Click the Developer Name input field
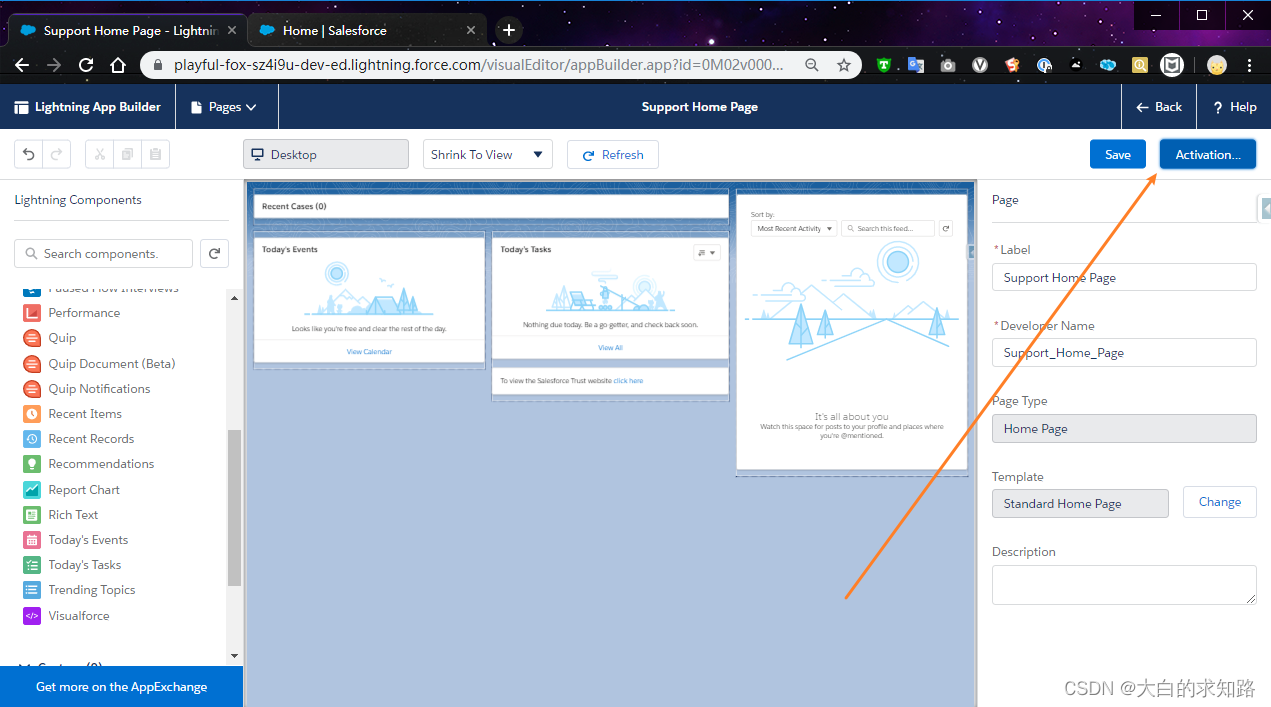This screenshot has width=1271, height=707. (x=1124, y=352)
